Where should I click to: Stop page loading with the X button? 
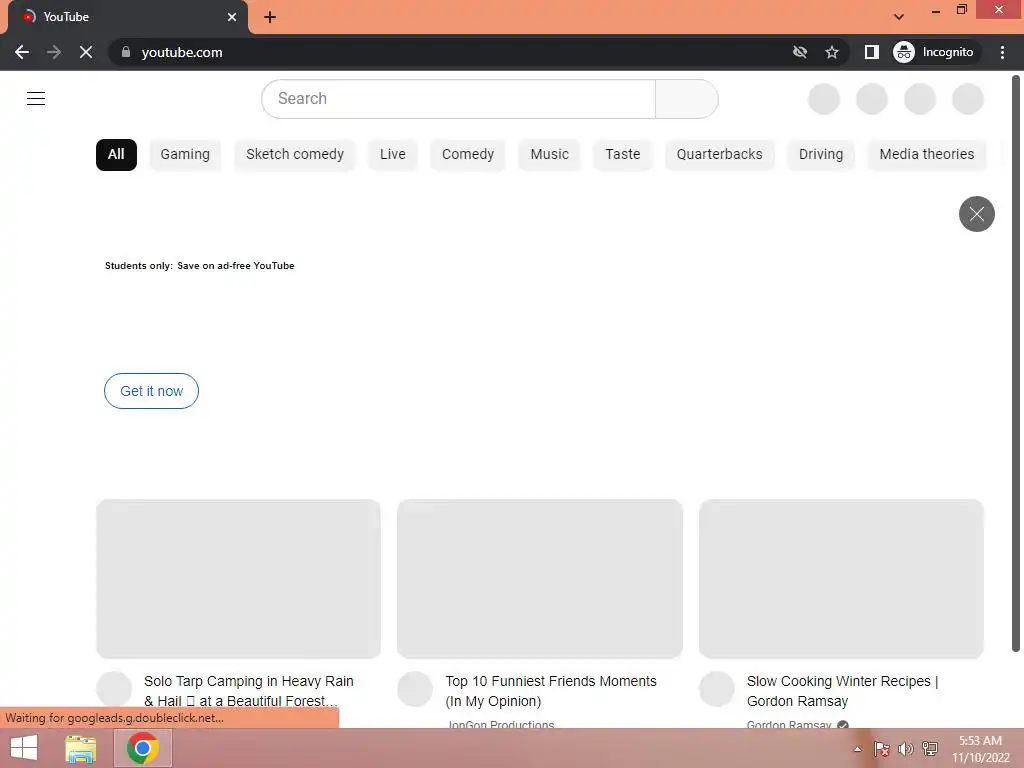(x=86, y=52)
